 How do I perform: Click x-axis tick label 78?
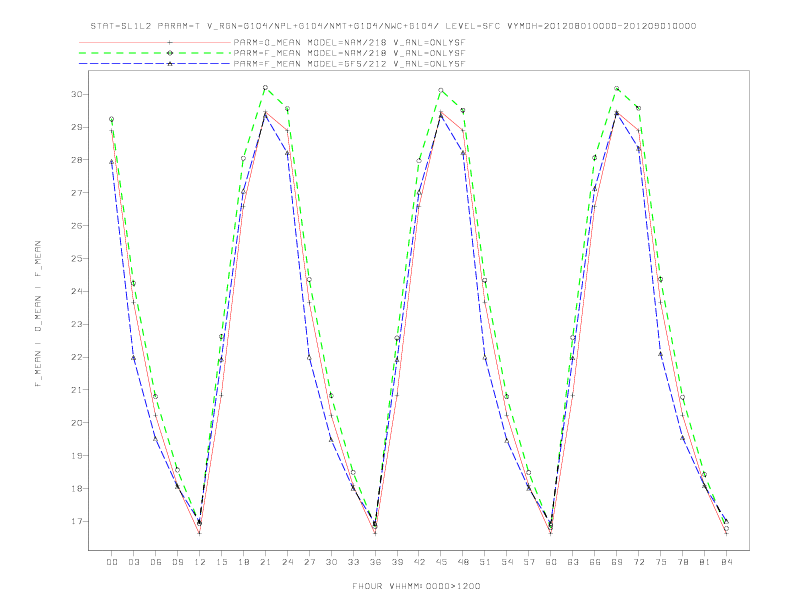tap(683, 562)
